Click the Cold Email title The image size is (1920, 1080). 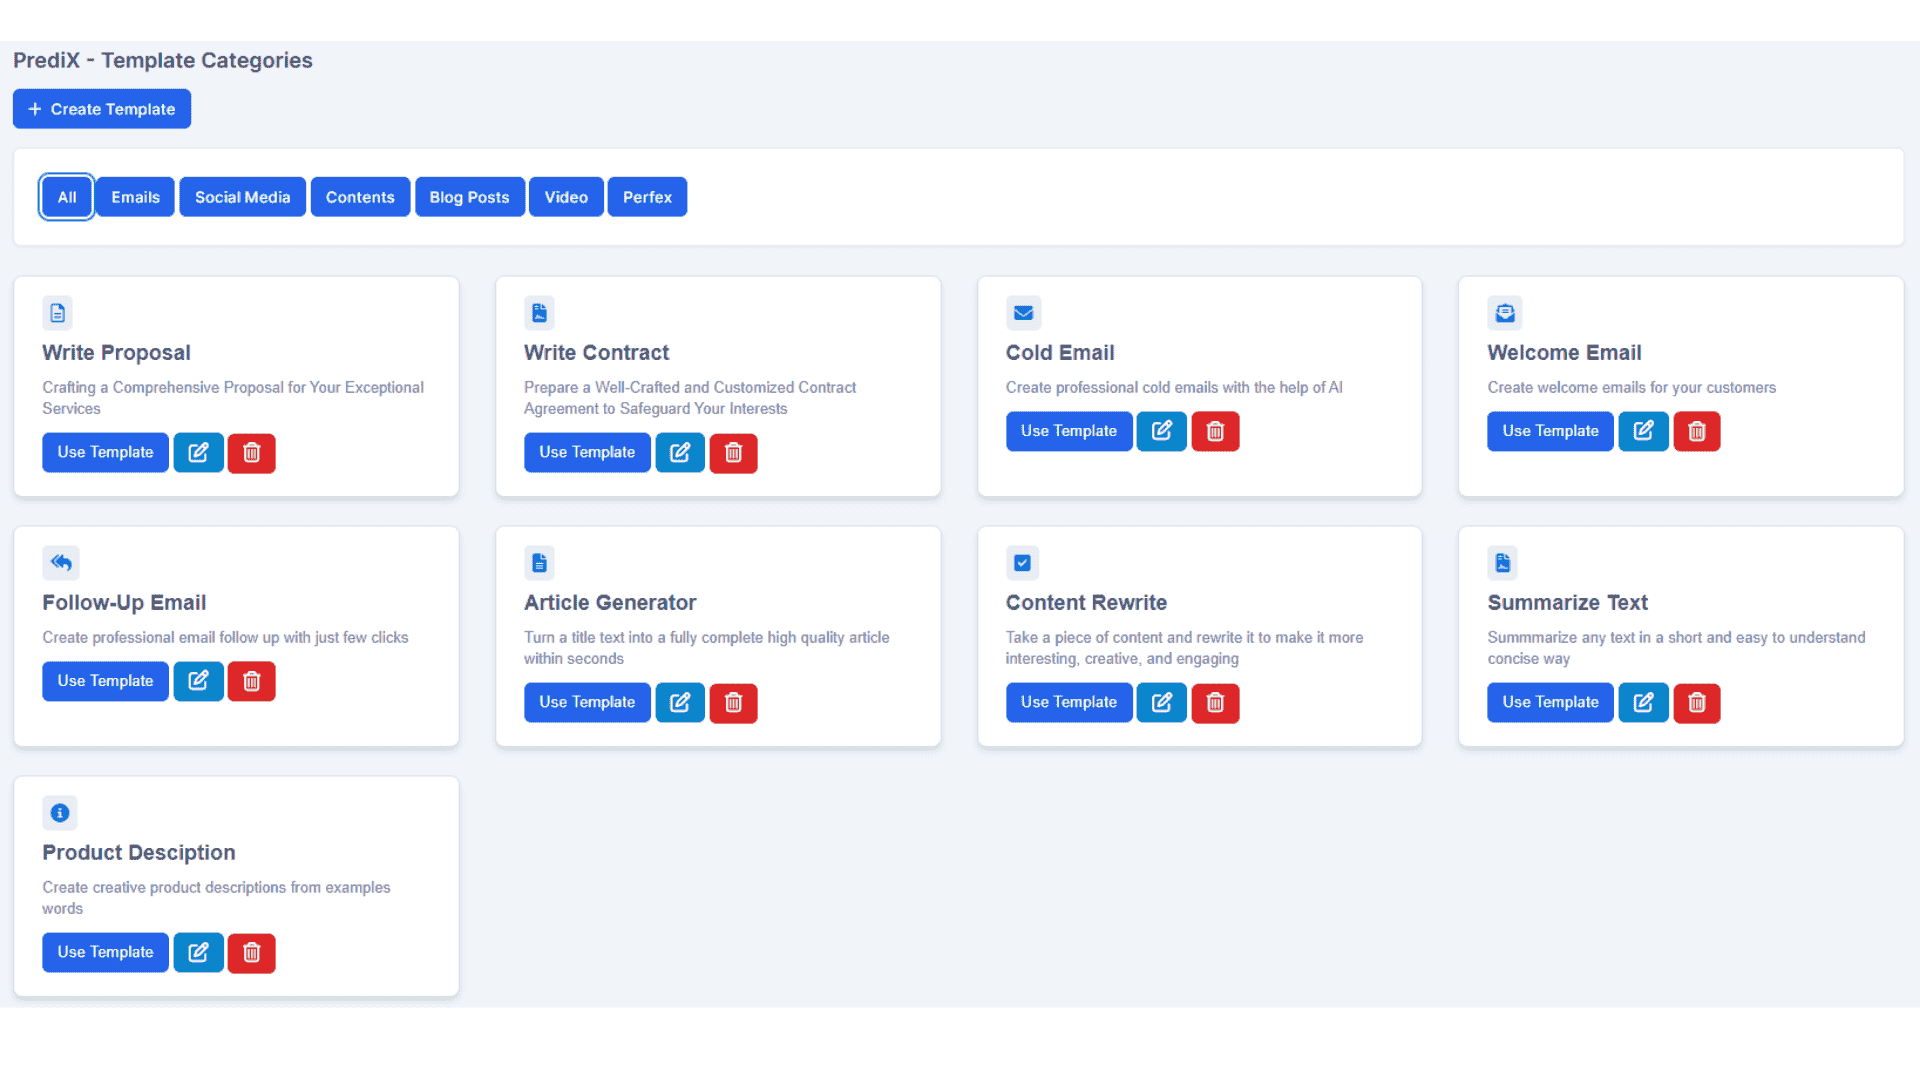tap(1060, 353)
